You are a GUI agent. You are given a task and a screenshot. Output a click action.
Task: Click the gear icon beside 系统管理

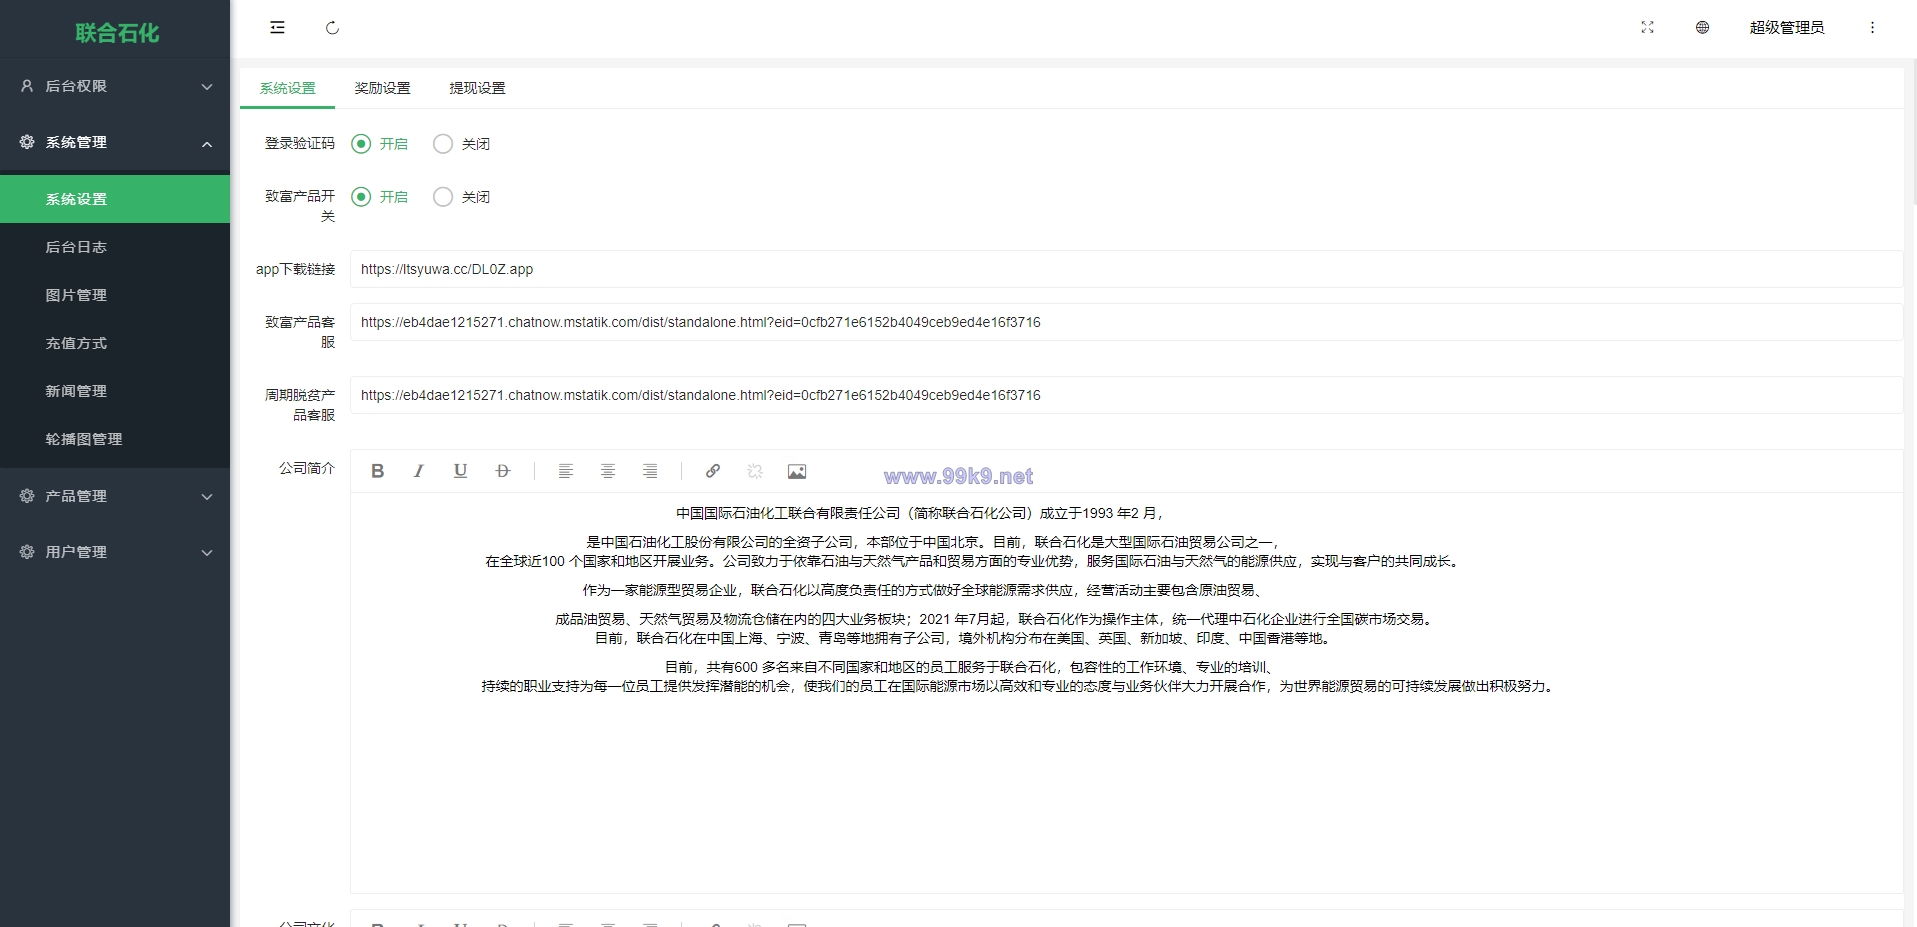pyautogui.click(x=27, y=142)
